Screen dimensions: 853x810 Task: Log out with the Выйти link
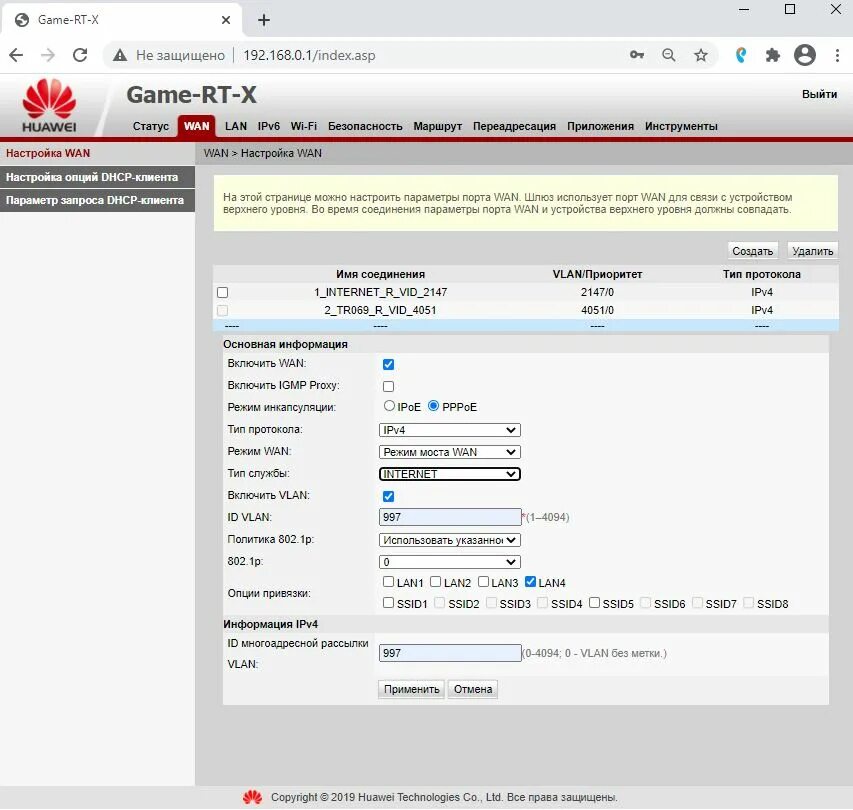point(819,94)
